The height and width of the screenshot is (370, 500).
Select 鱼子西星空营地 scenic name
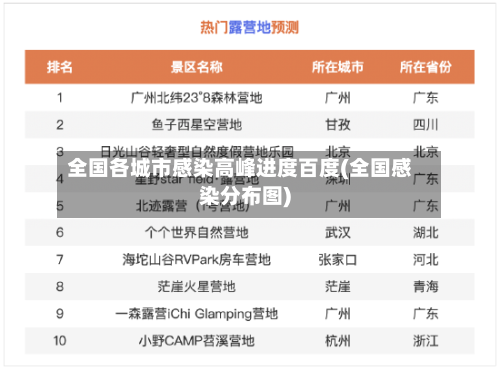click(197, 125)
